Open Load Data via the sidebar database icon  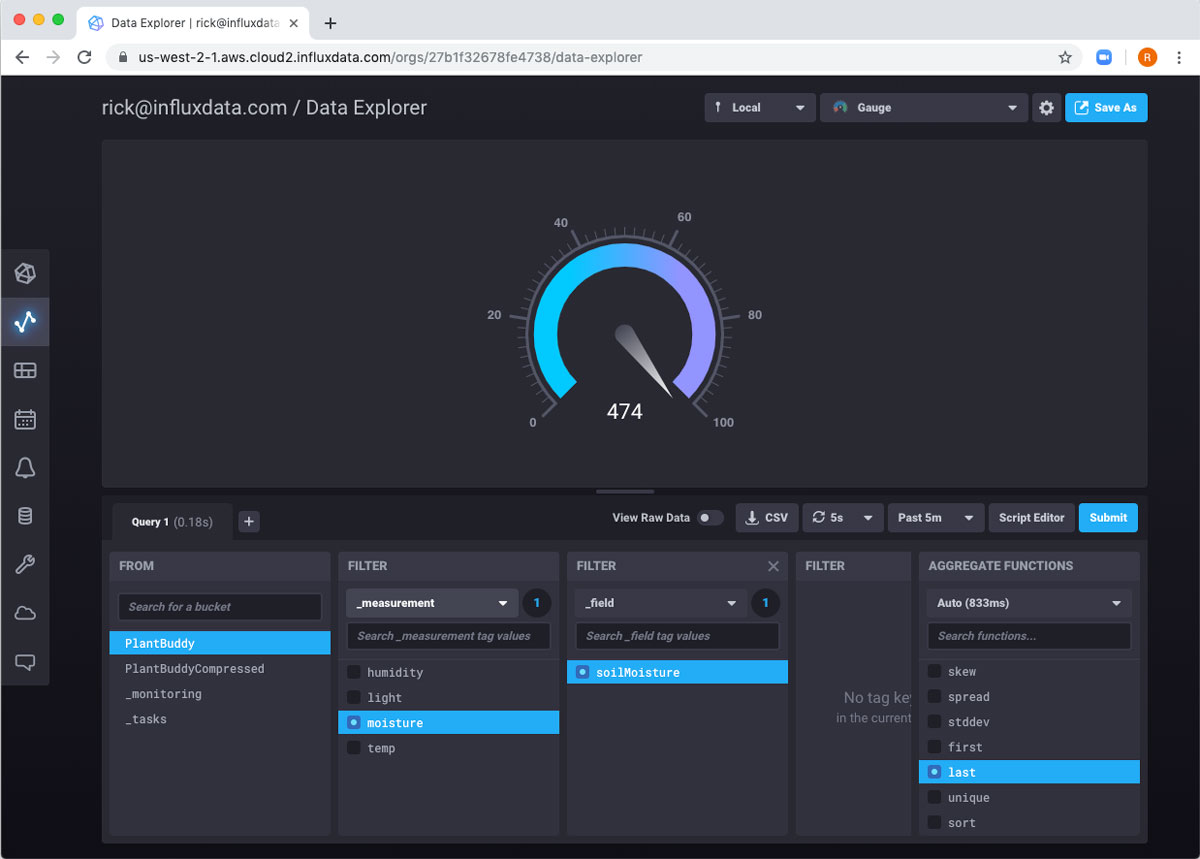[25, 516]
